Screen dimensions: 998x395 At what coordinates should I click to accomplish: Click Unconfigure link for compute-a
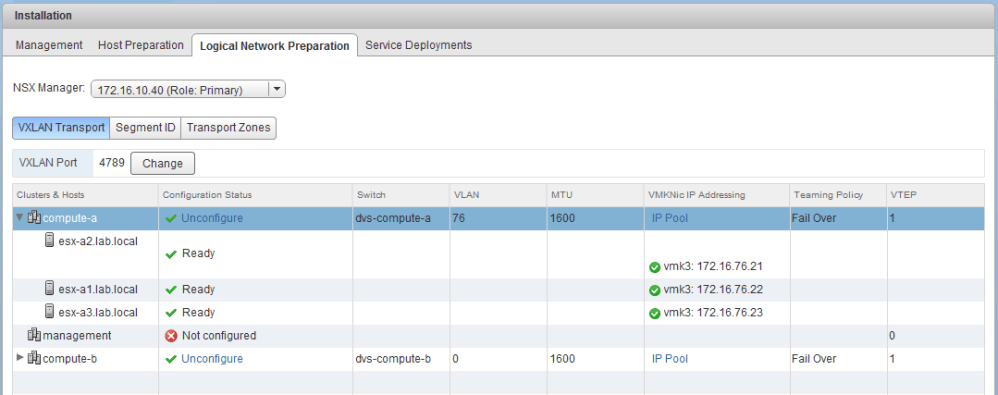tap(212, 218)
